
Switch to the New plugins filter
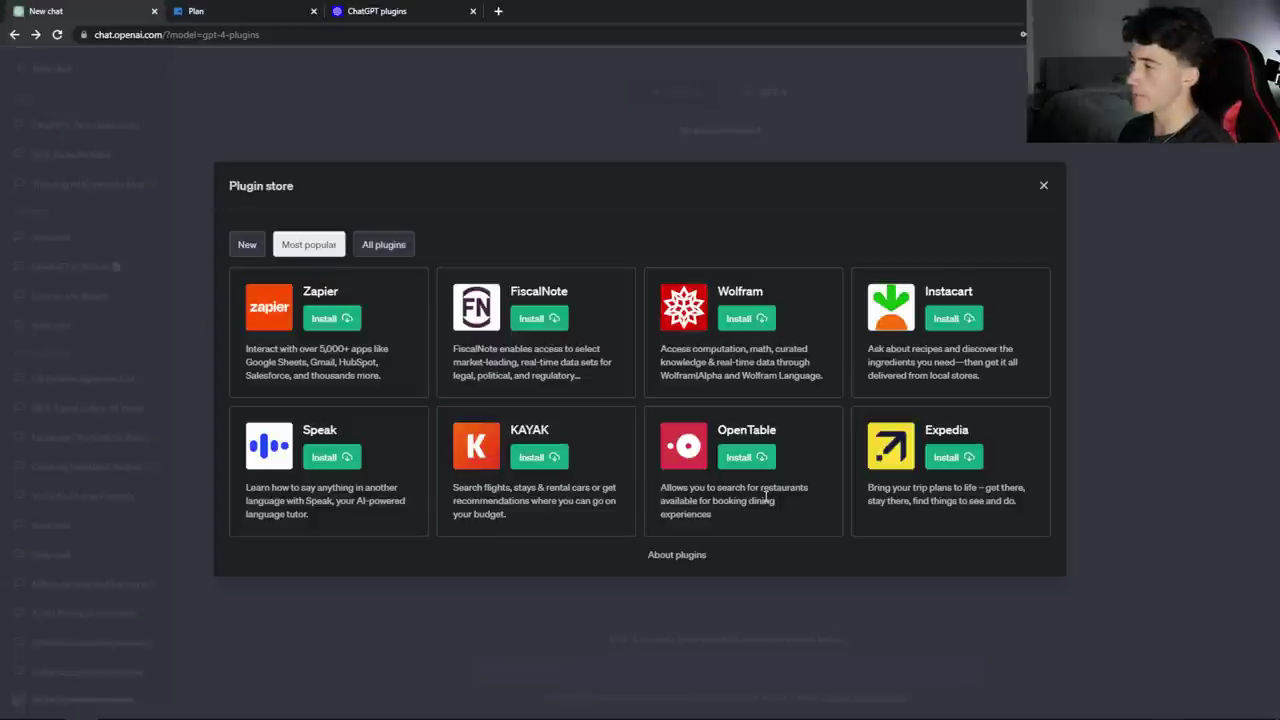247,244
